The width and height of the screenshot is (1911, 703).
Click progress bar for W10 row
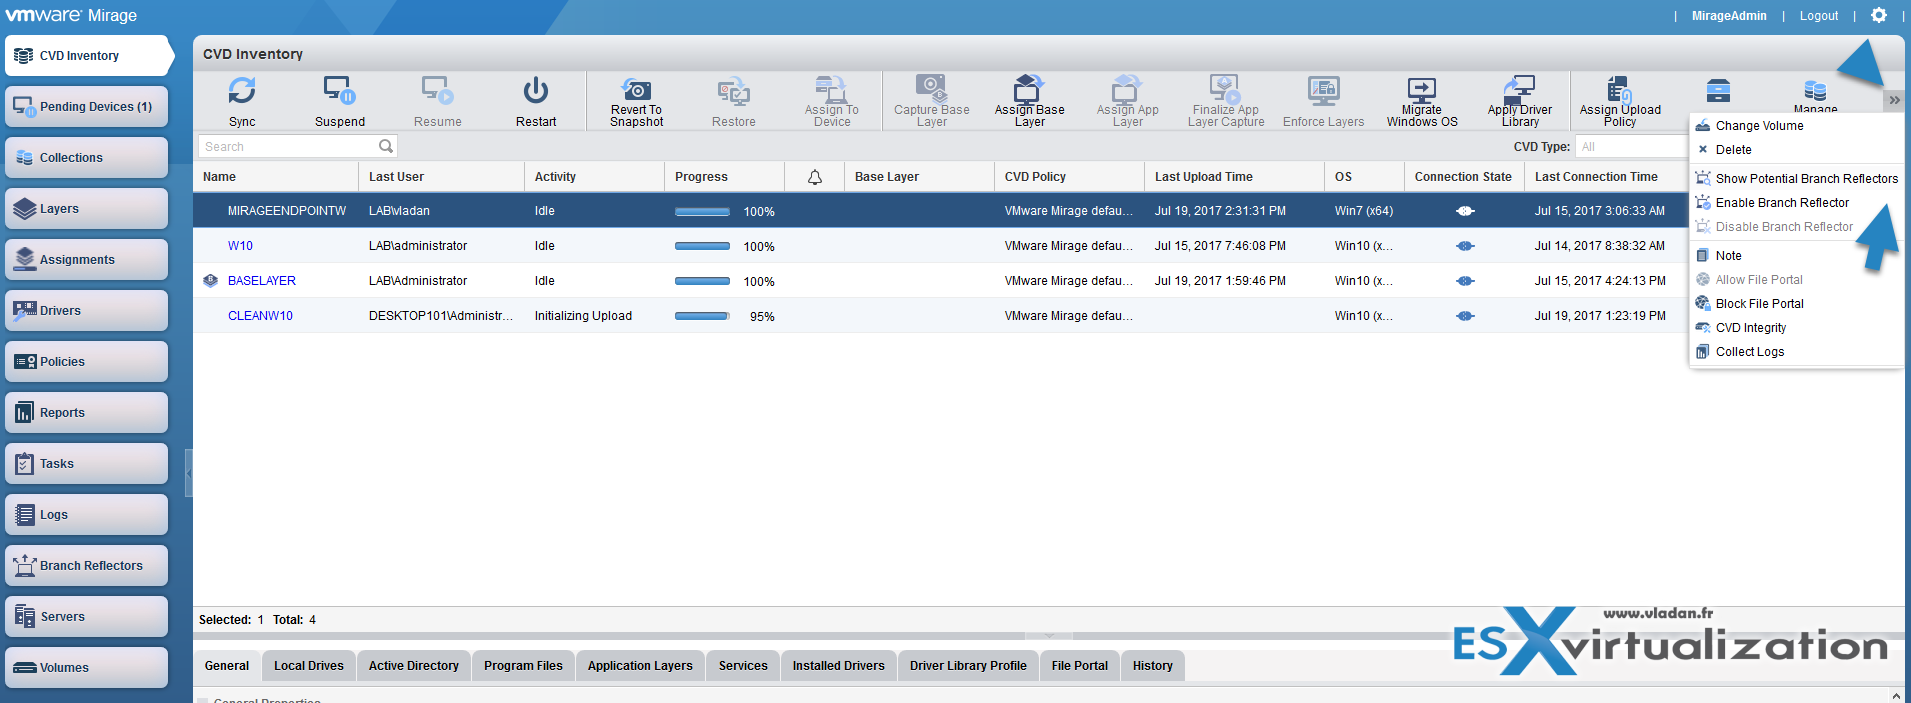[702, 246]
